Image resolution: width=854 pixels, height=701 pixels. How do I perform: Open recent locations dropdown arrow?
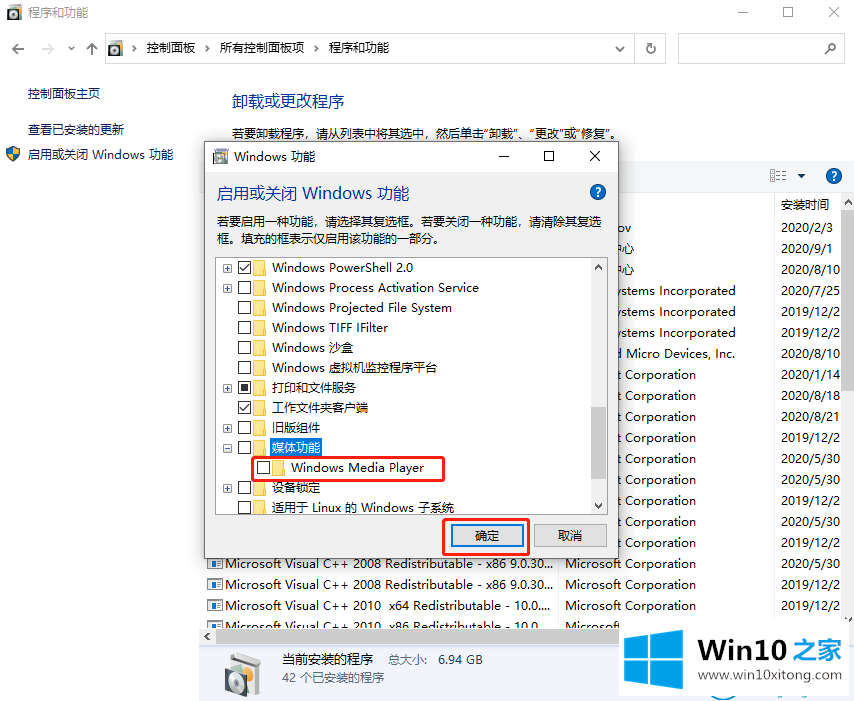pos(71,49)
